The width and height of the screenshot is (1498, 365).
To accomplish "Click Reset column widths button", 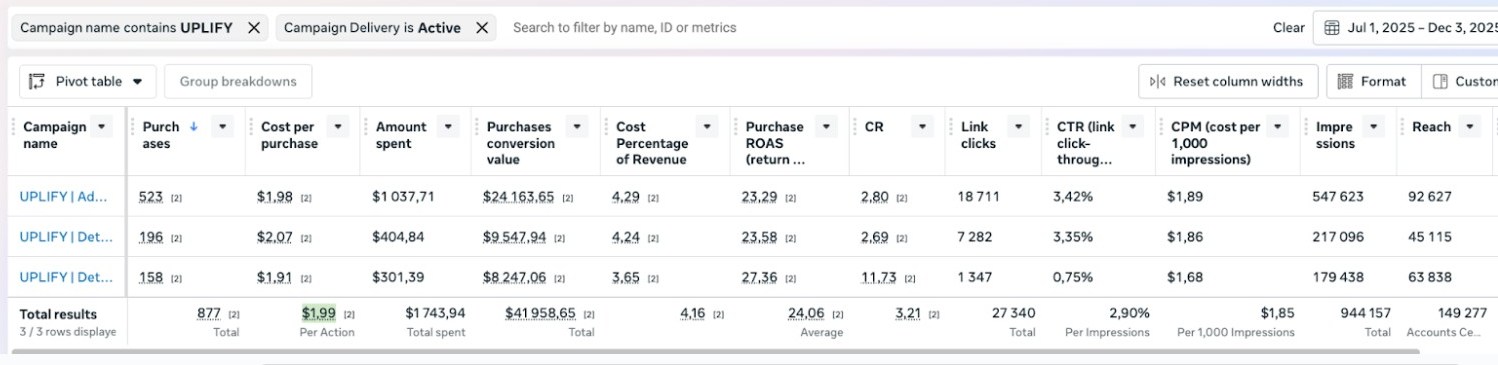I will (1228, 82).
